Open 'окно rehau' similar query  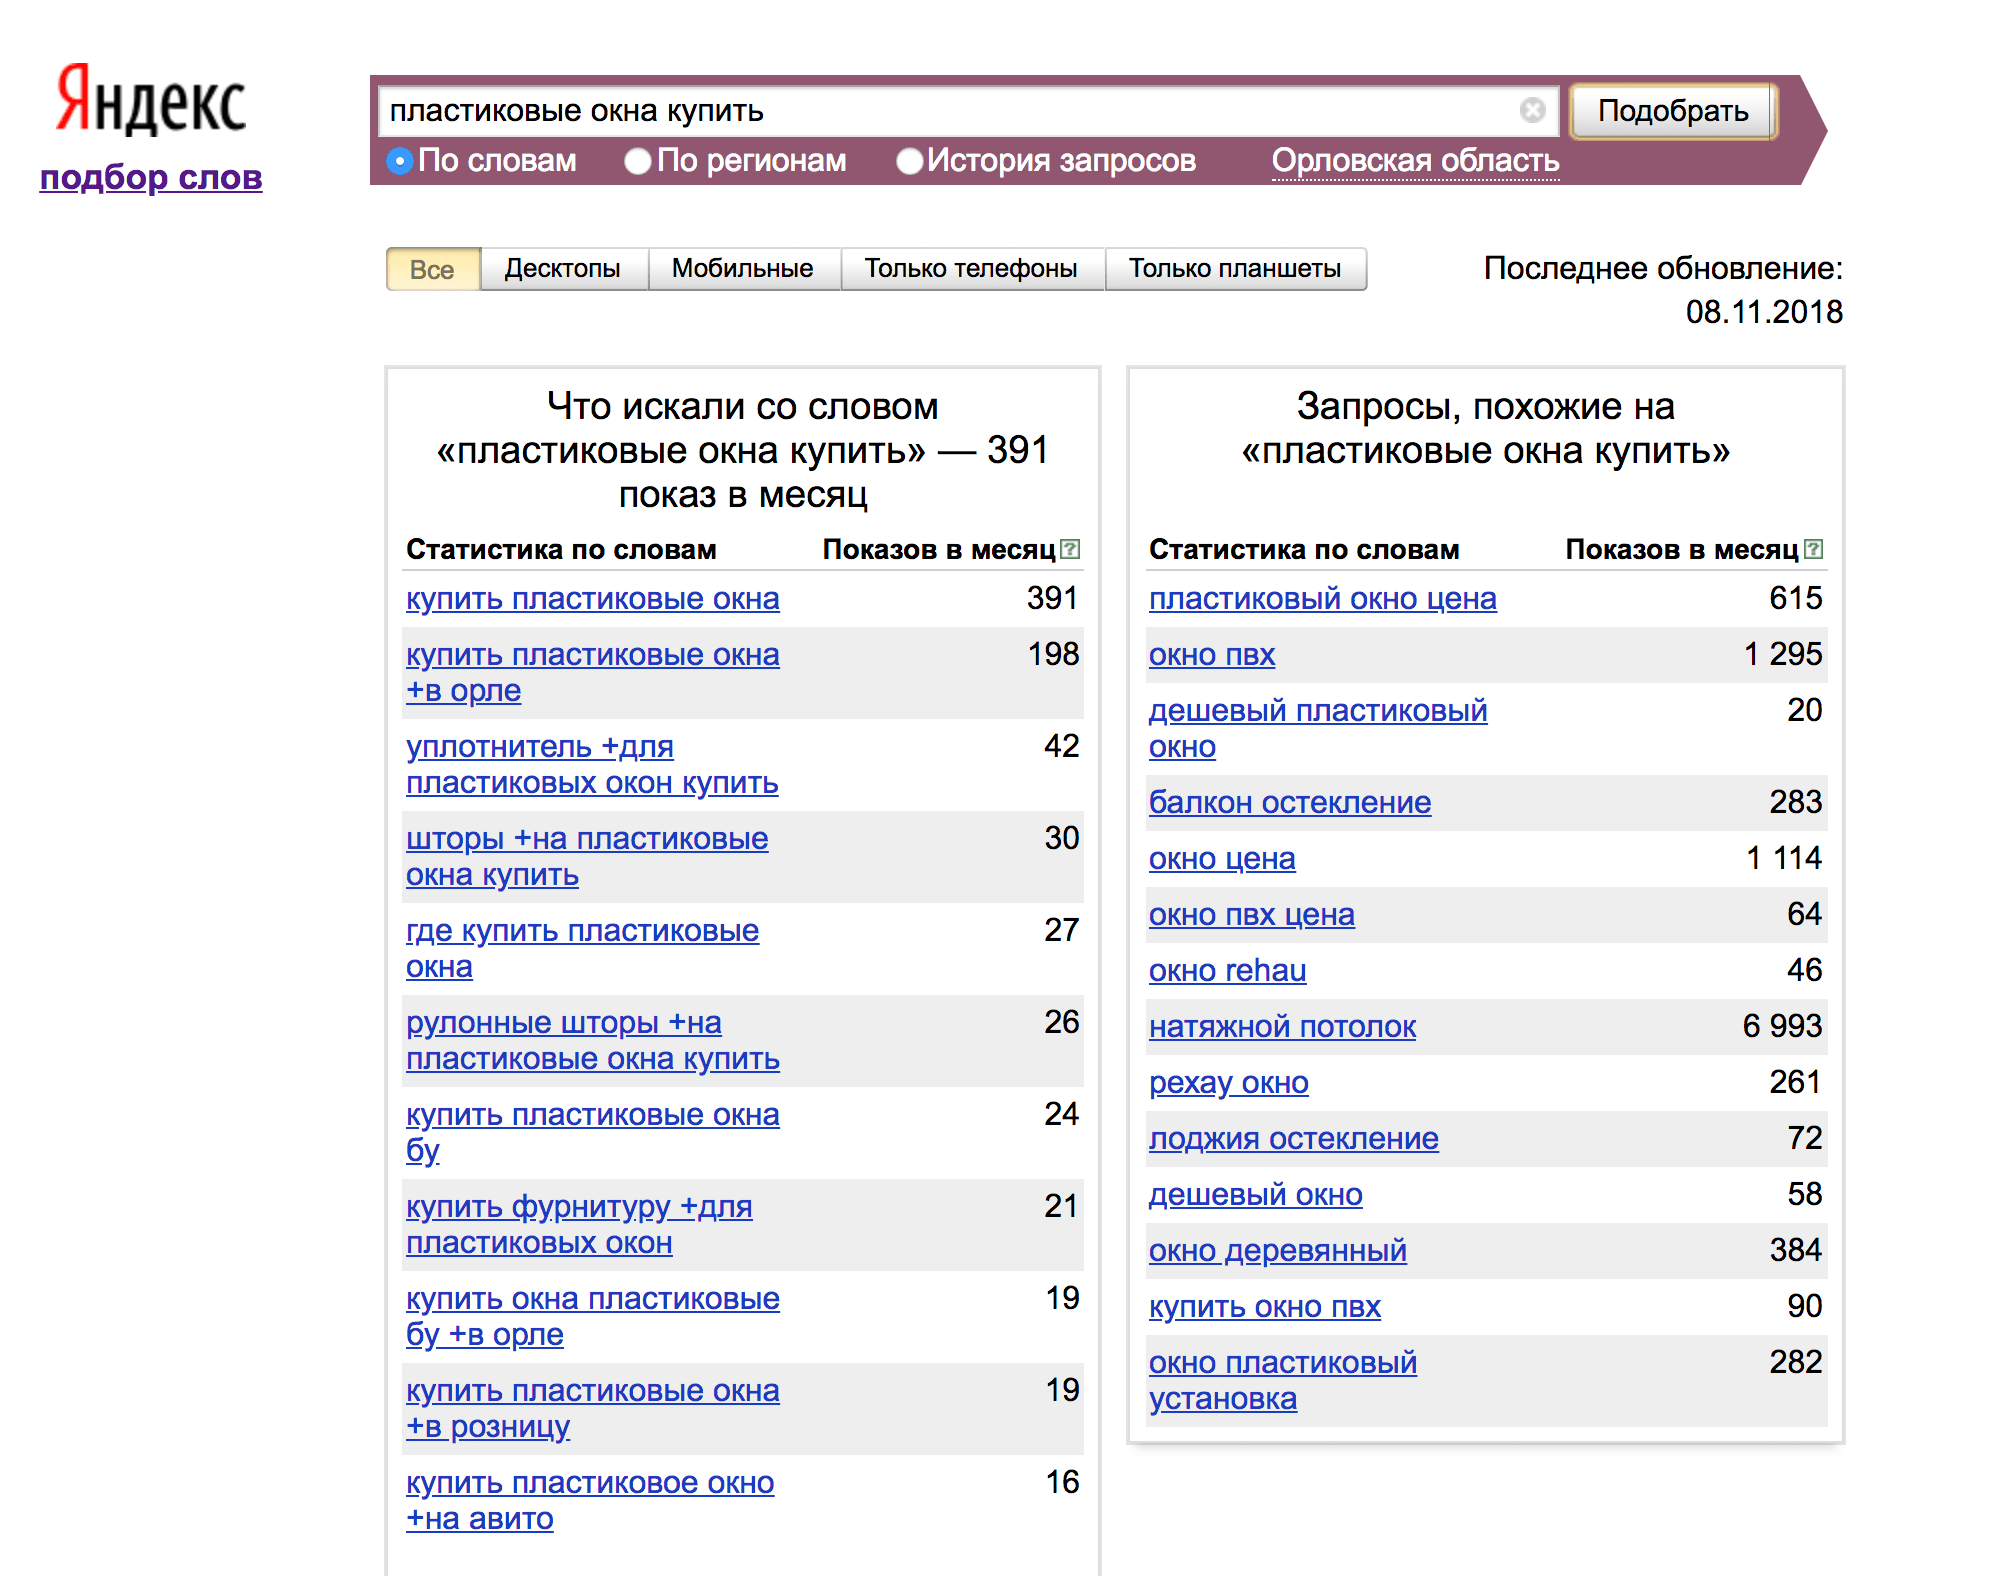1228,971
